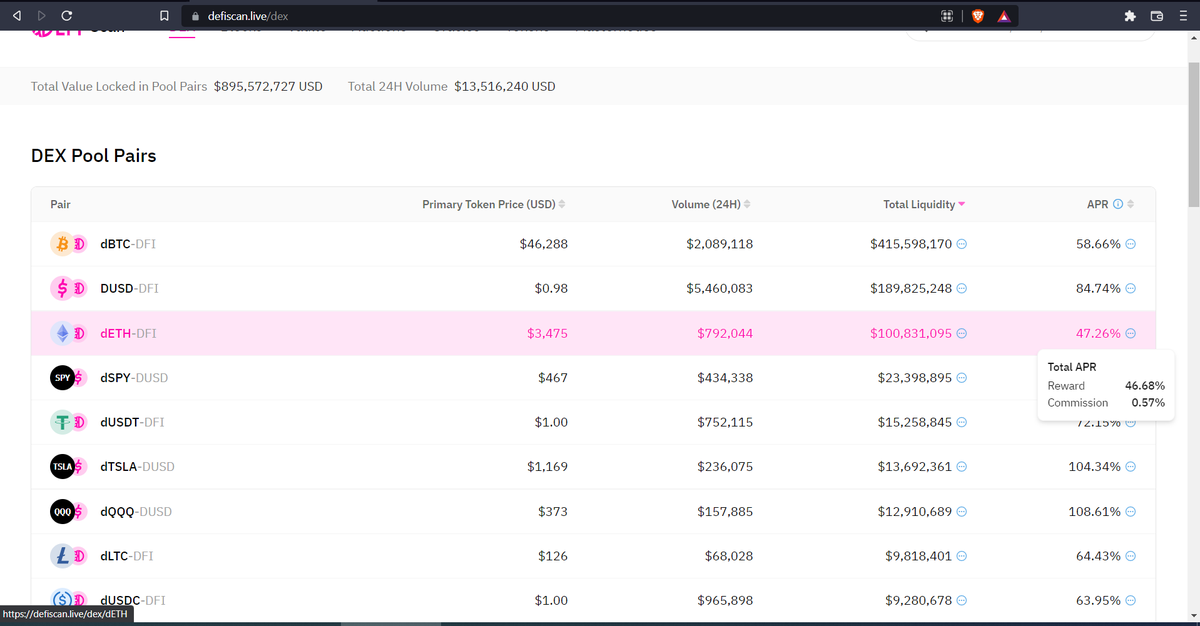Show liquidity details icon for $13,692,361
The height and width of the screenshot is (626, 1200).
coord(962,467)
